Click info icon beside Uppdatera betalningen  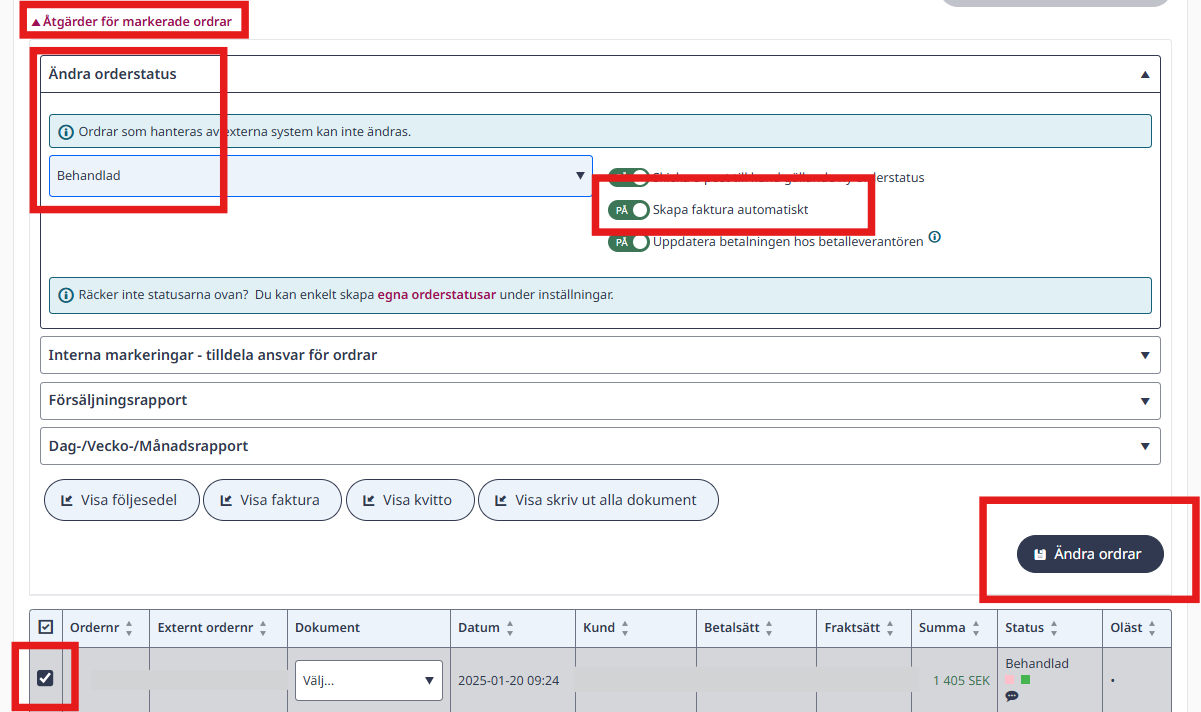coord(934,238)
